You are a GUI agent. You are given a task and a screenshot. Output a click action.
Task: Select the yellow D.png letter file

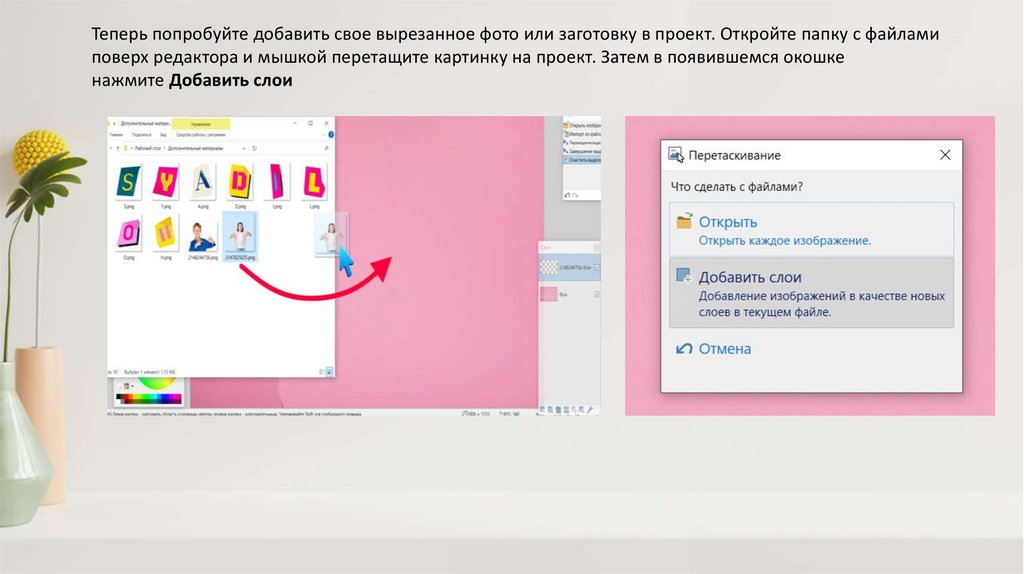(x=239, y=183)
